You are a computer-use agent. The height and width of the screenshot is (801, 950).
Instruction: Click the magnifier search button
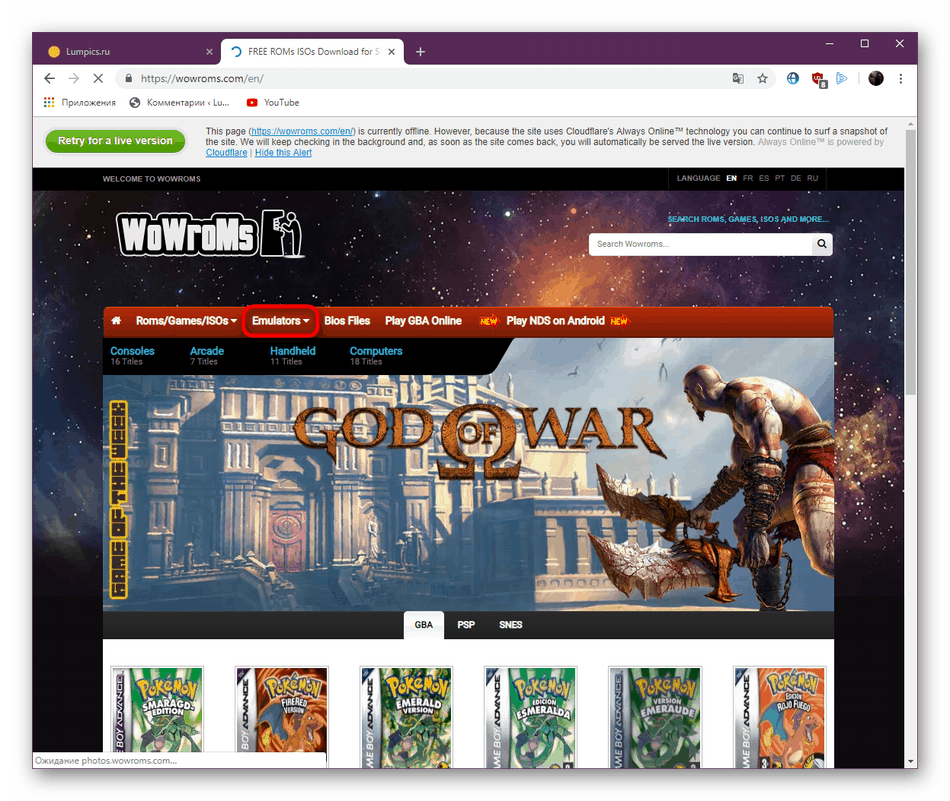click(822, 244)
